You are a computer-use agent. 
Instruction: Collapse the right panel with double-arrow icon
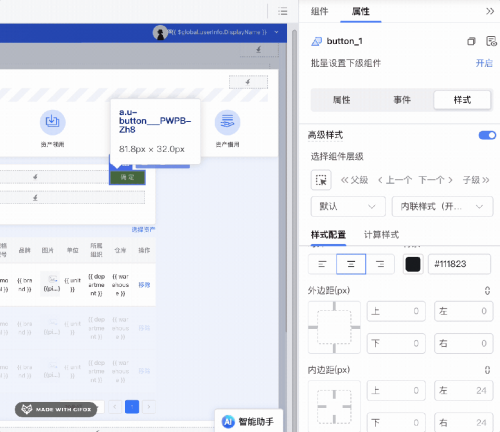point(490,11)
